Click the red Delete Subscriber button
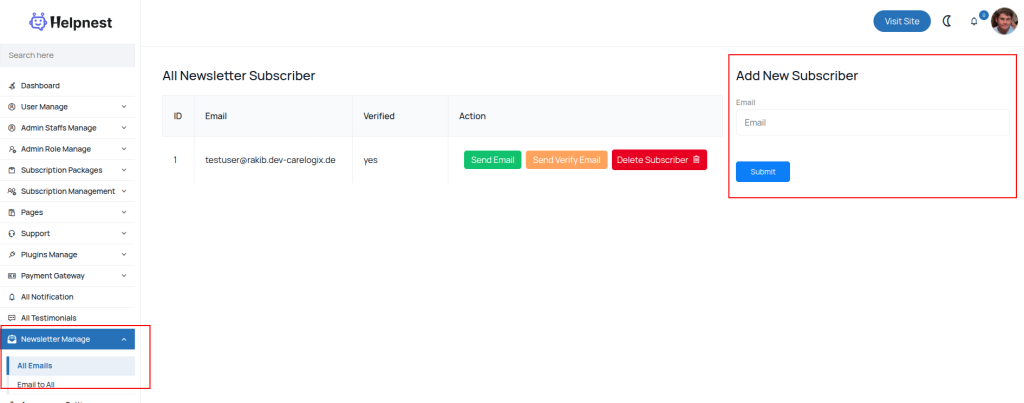This screenshot has width=1024, height=403. point(659,160)
